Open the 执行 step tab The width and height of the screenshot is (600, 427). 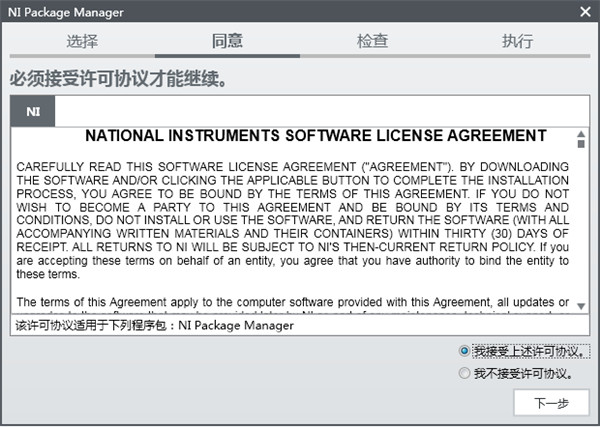pyautogui.click(x=517, y=41)
